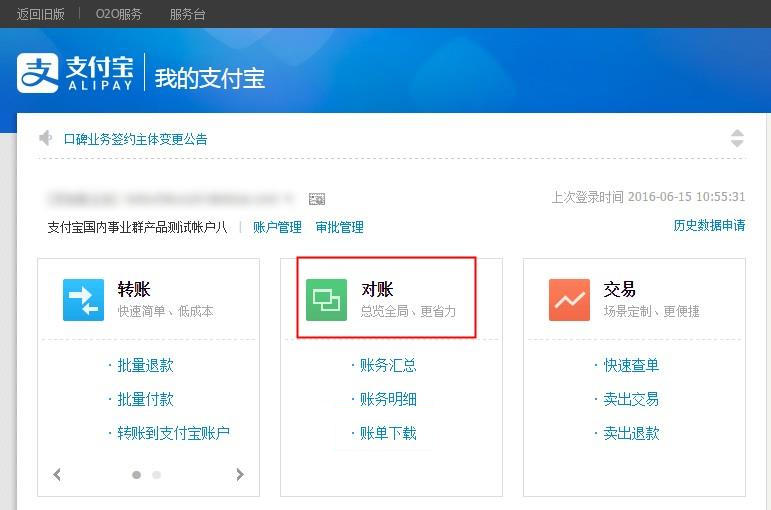Show previous announcement with the up arrow
The width and height of the screenshot is (771, 510).
point(737,133)
